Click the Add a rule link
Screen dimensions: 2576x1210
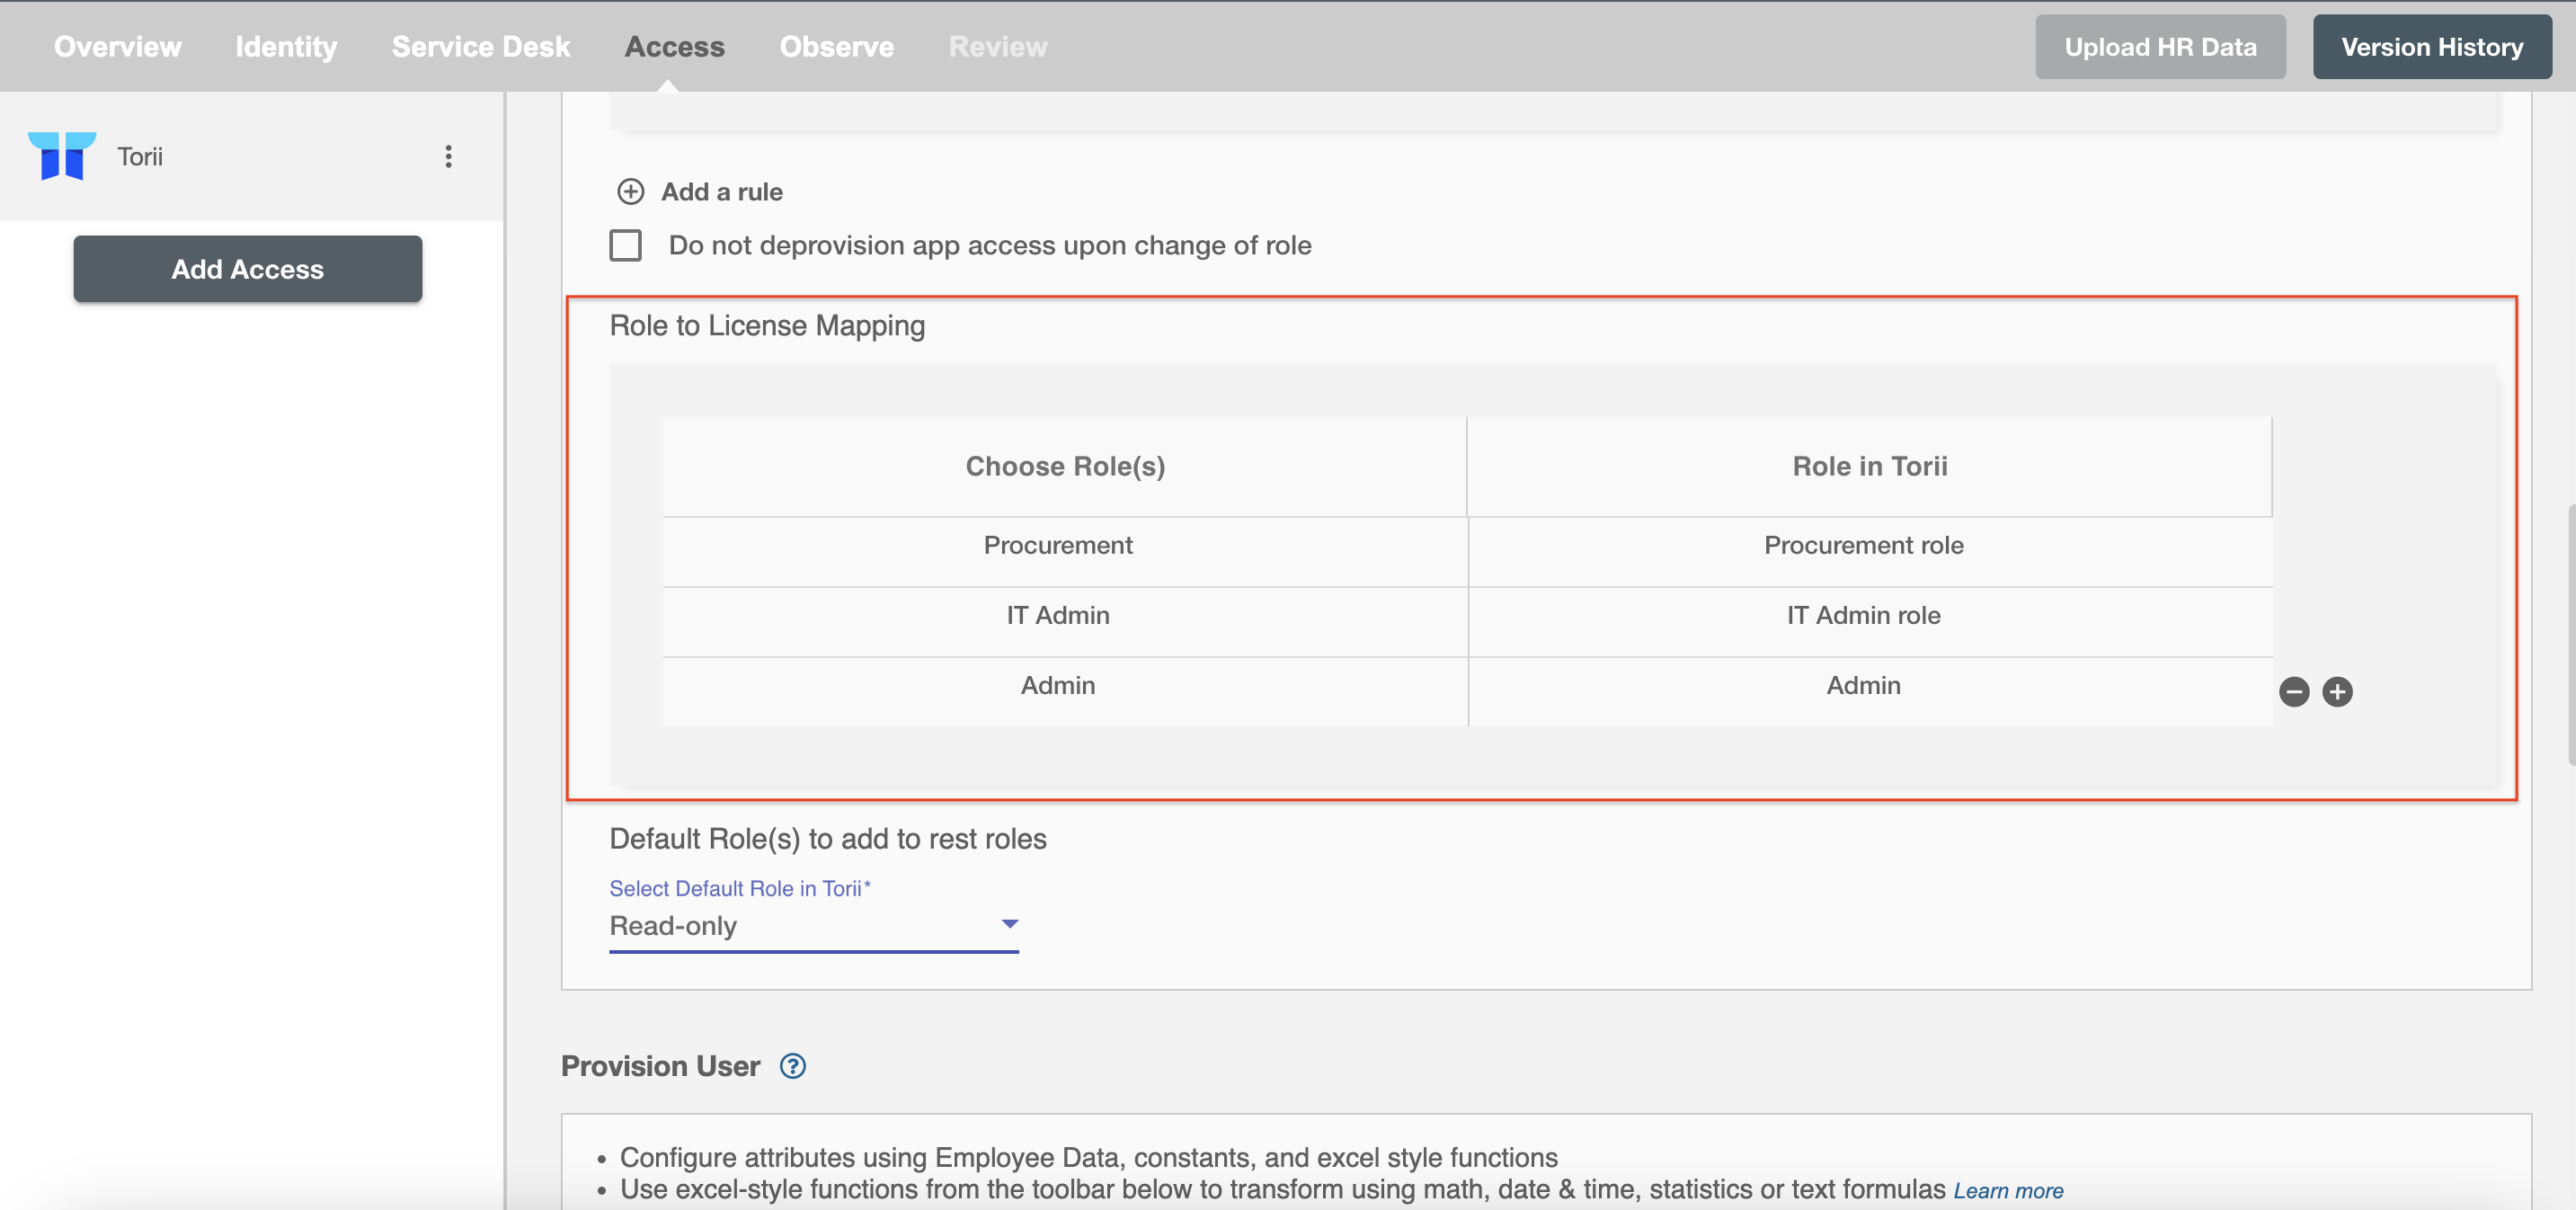pos(722,191)
